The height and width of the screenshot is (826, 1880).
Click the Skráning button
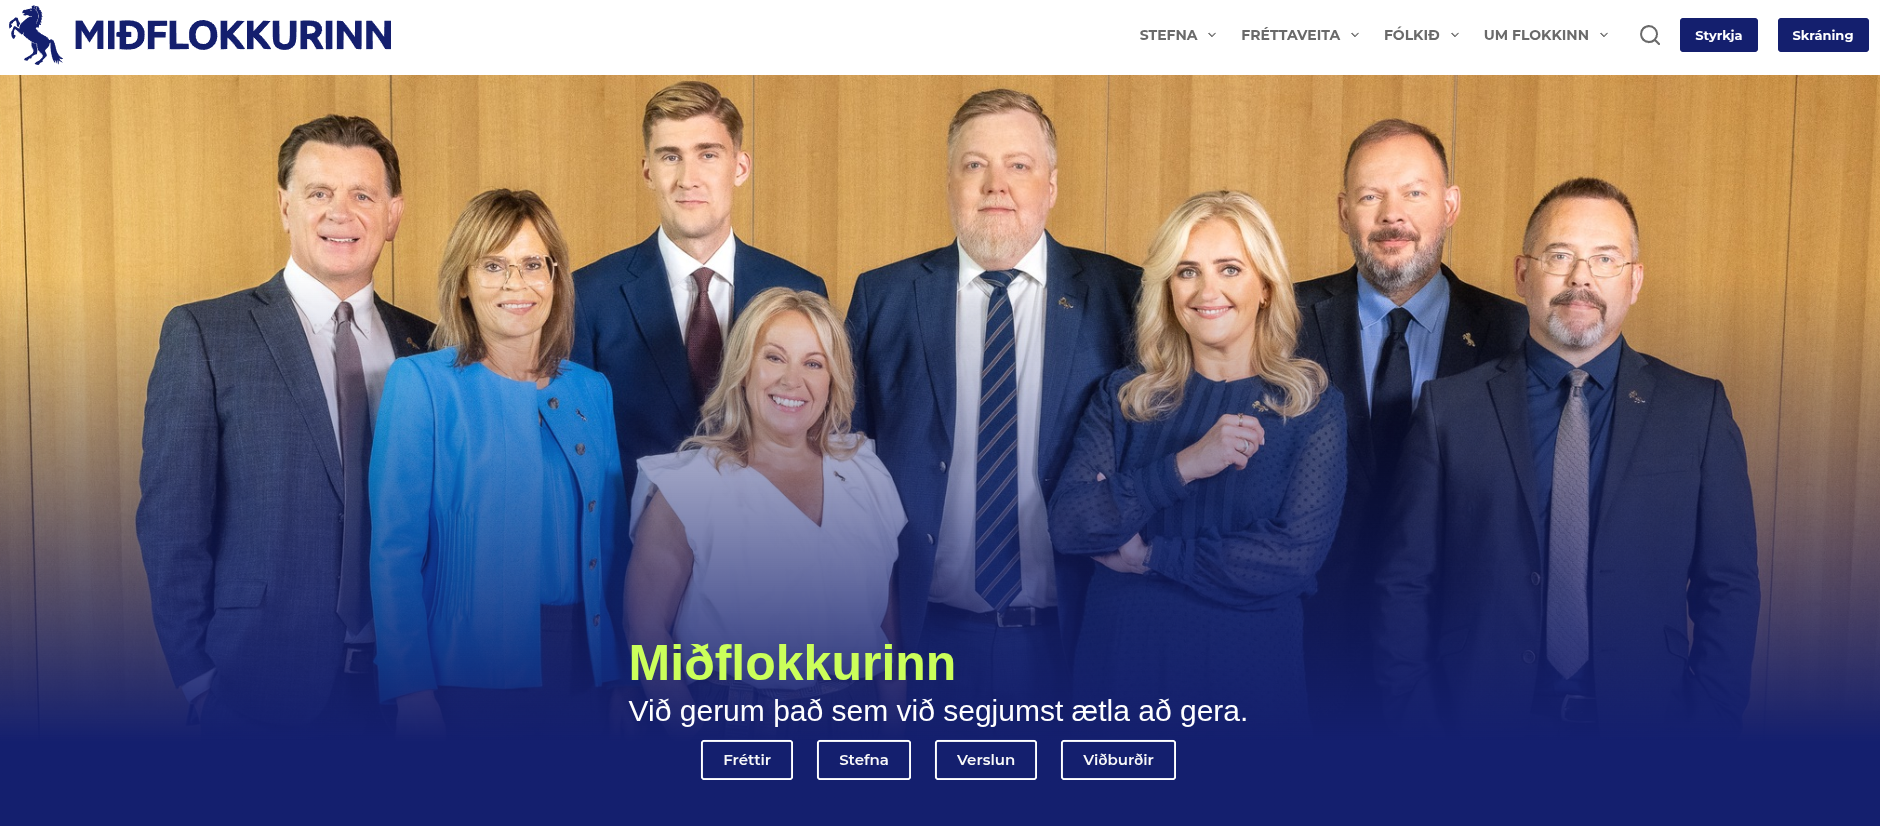coord(1822,35)
